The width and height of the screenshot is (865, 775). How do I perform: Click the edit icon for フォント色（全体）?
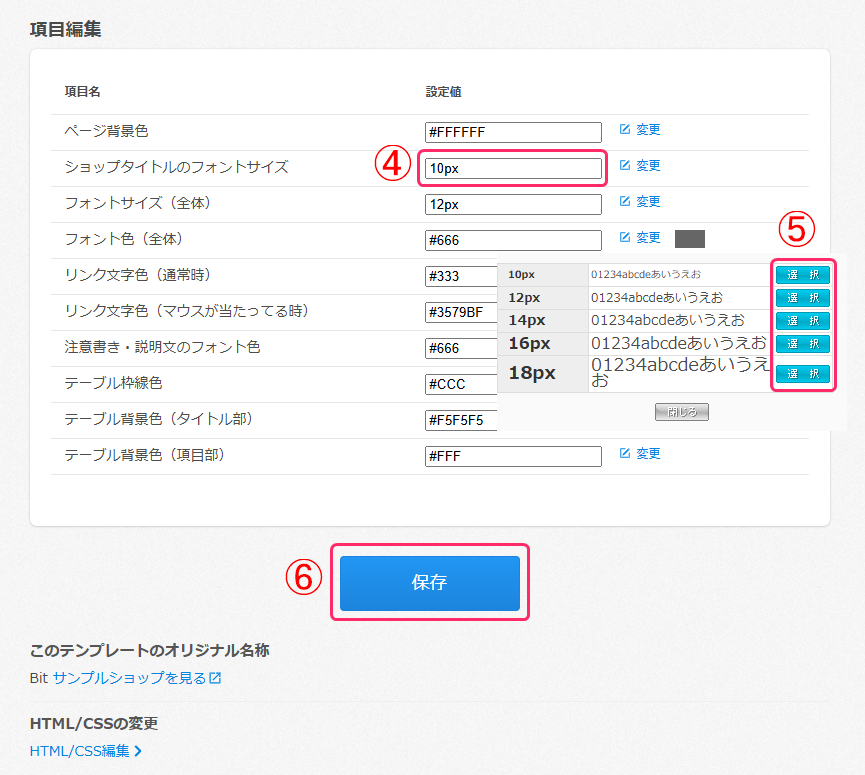[625, 238]
